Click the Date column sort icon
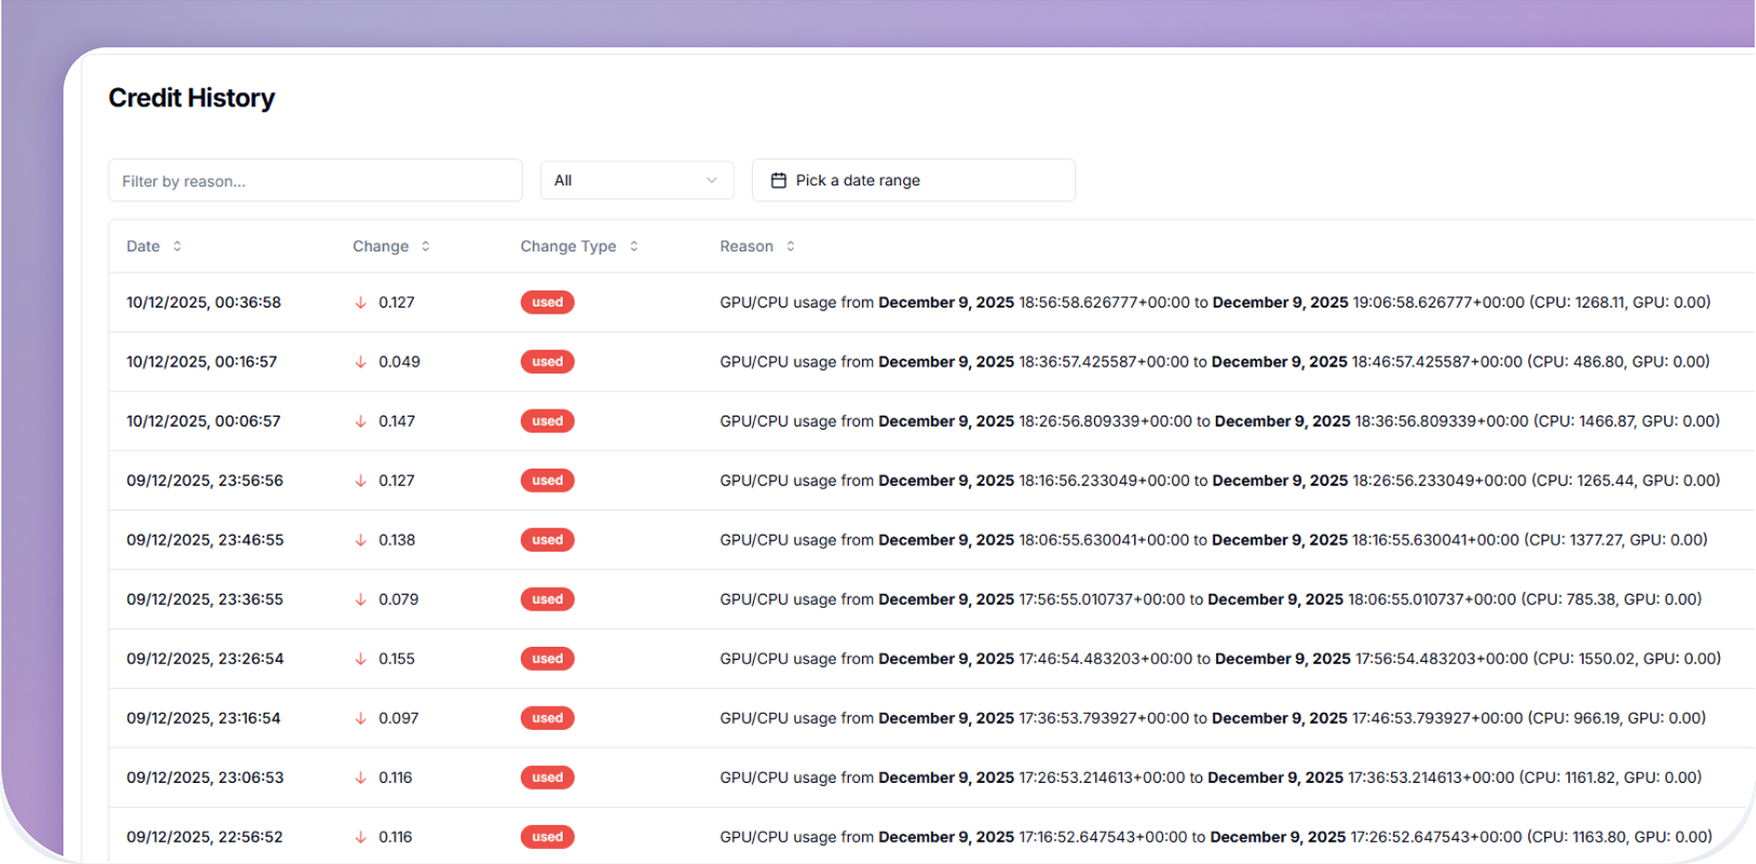This screenshot has width=1756, height=864. tap(177, 246)
